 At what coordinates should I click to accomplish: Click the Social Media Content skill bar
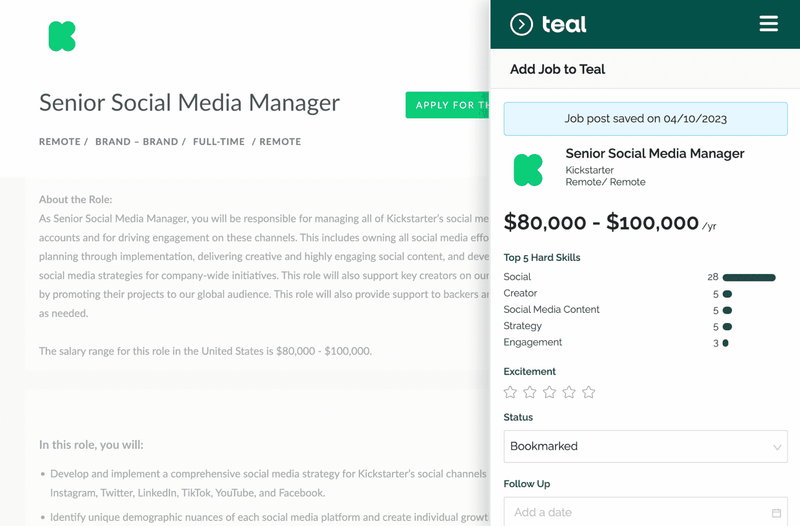[x=728, y=310]
